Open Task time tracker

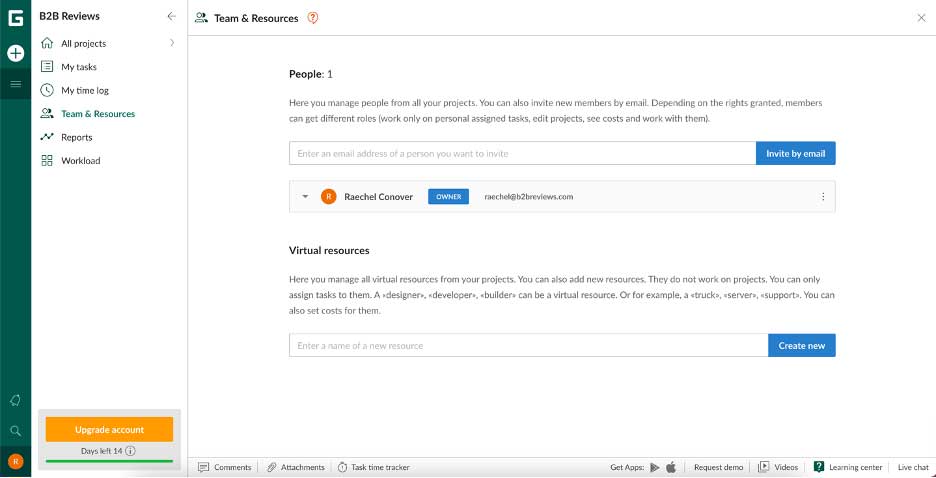374,467
